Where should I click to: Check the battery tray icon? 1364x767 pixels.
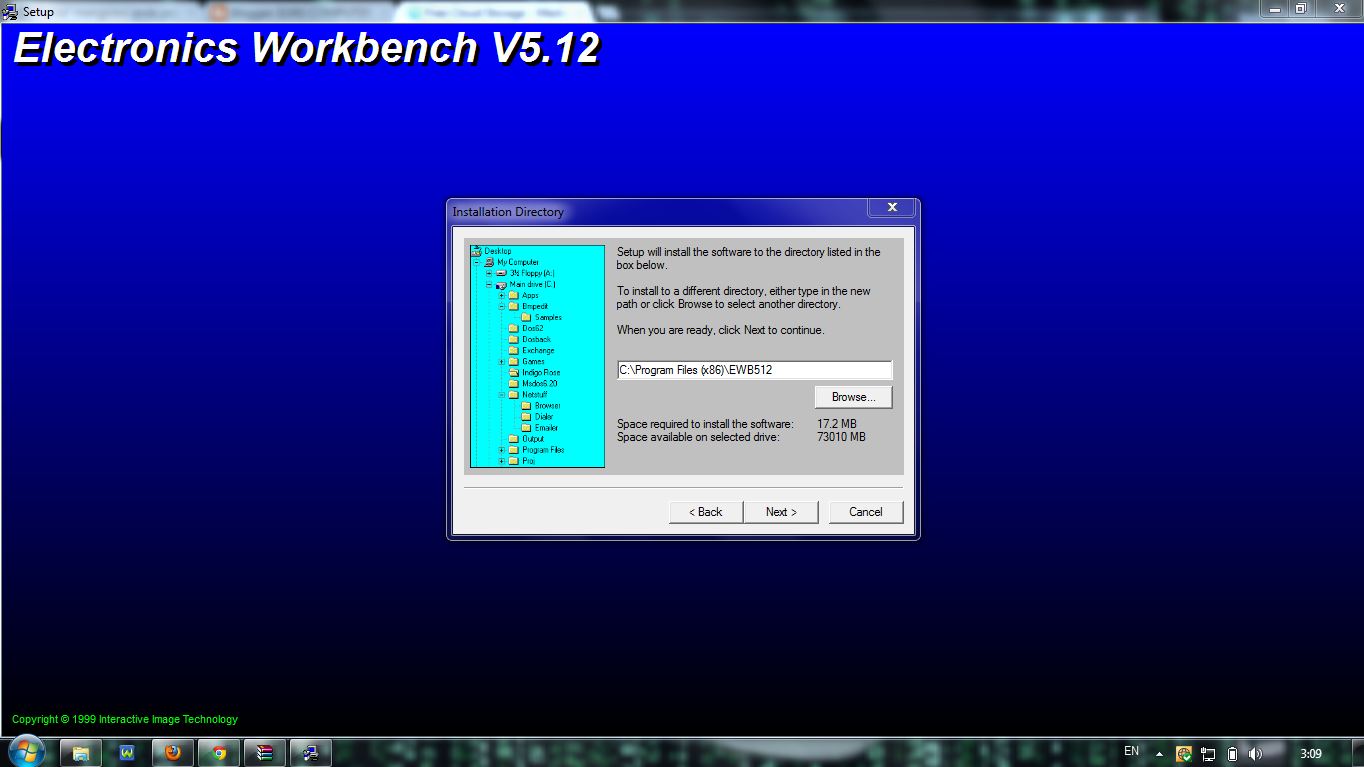pos(1232,753)
